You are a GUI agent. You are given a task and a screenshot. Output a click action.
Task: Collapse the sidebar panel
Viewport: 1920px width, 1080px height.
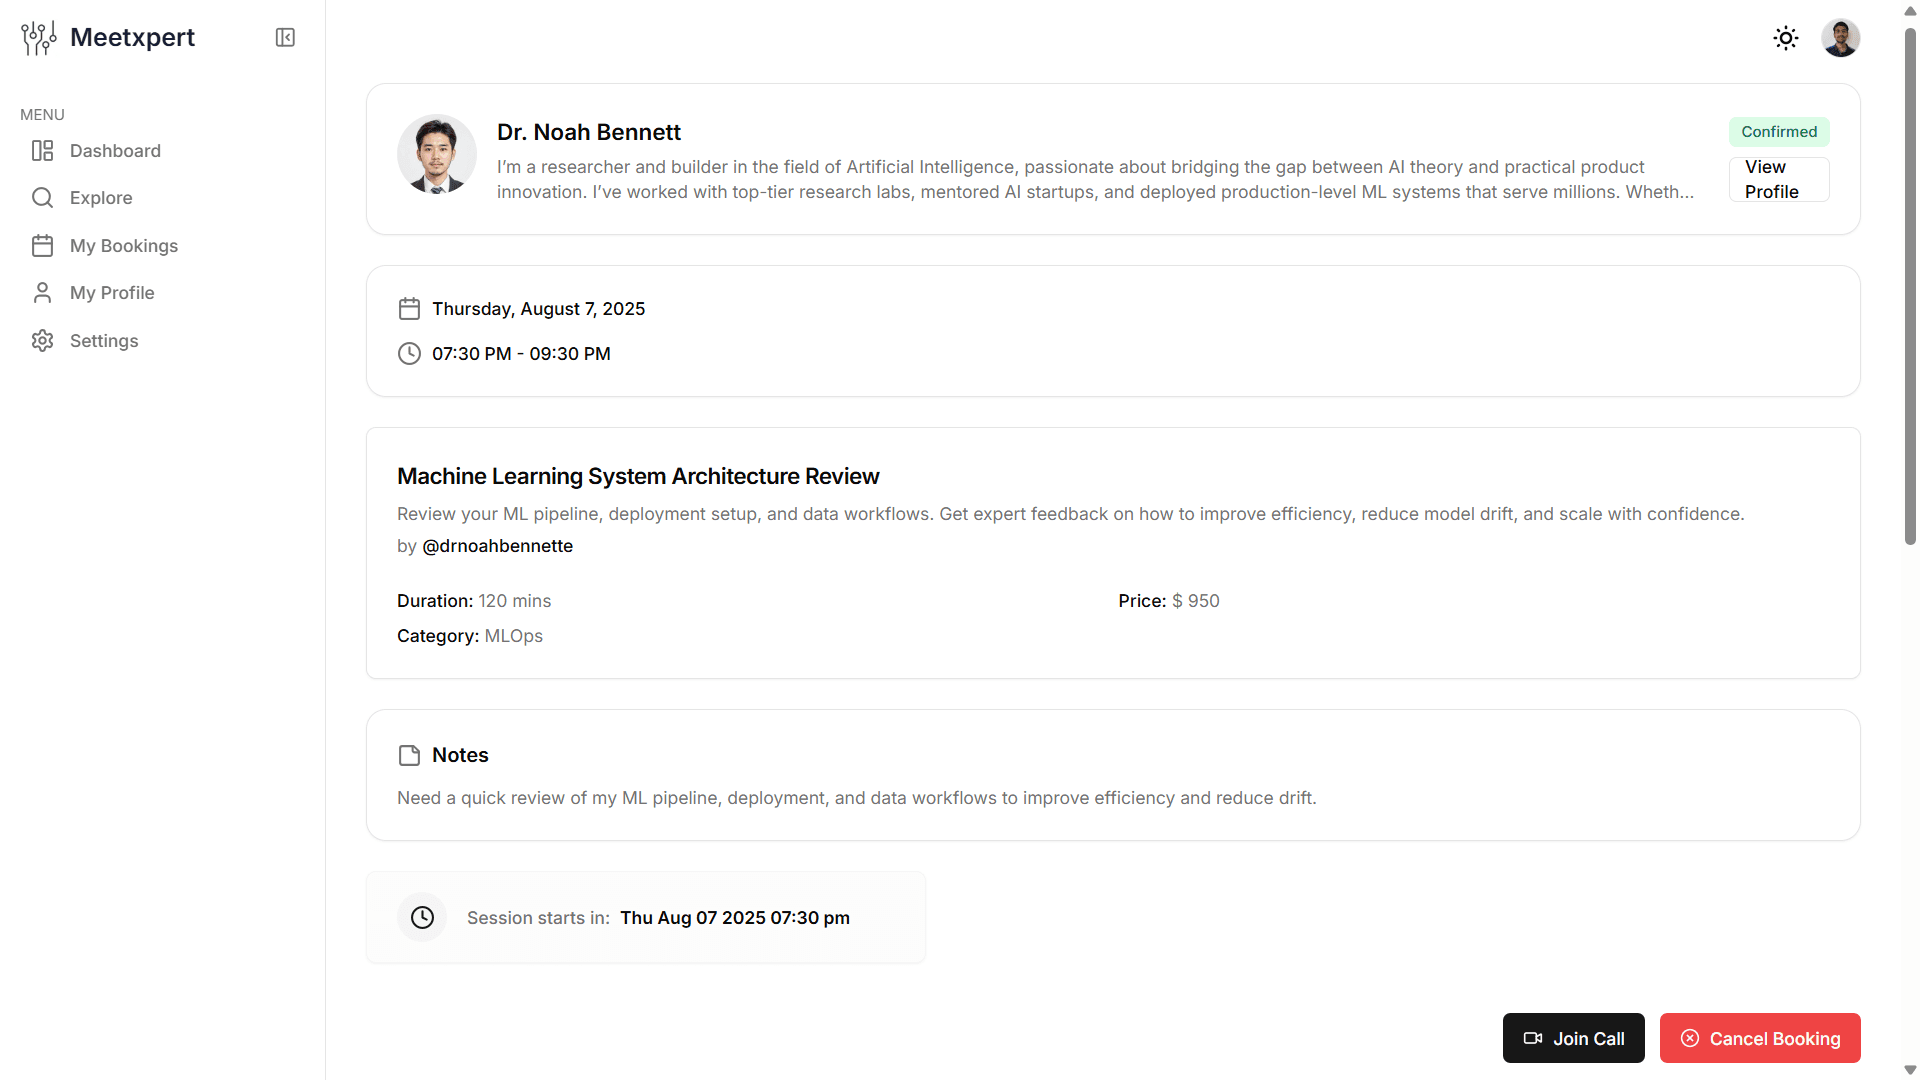(285, 38)
